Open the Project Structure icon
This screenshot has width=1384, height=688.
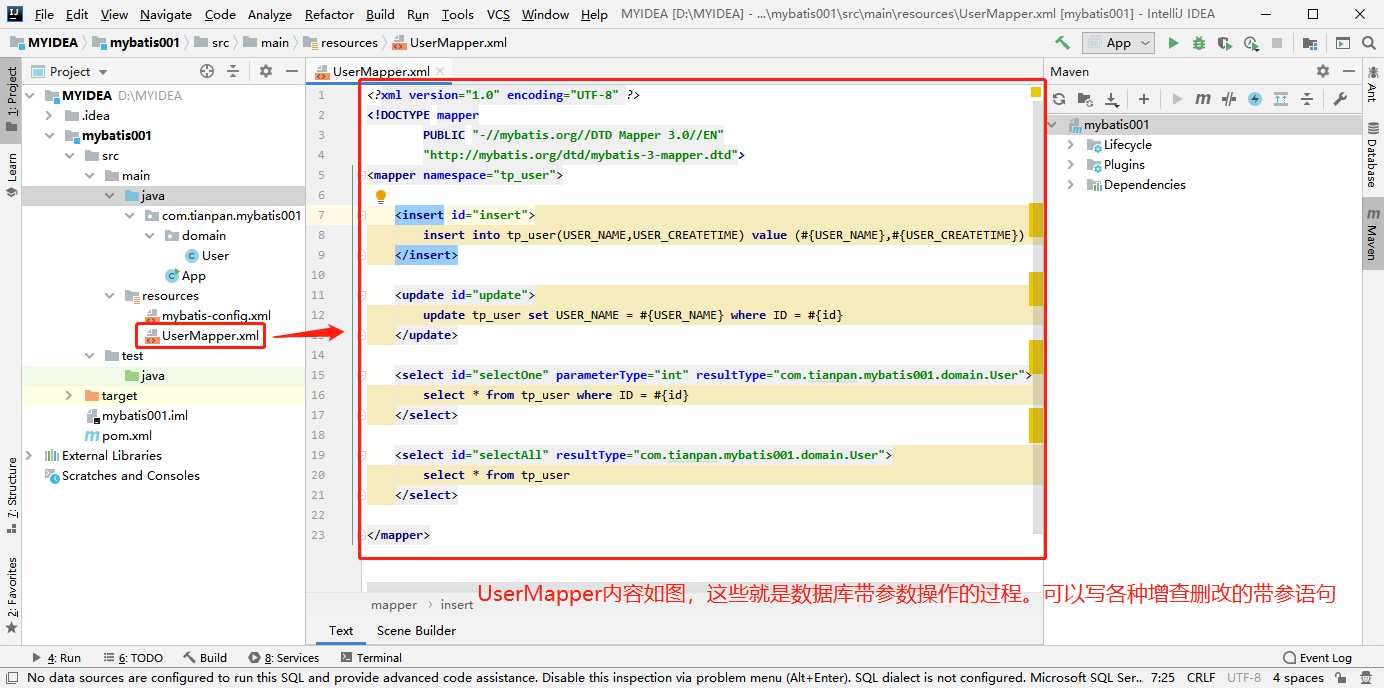[x=1310, y=43]
